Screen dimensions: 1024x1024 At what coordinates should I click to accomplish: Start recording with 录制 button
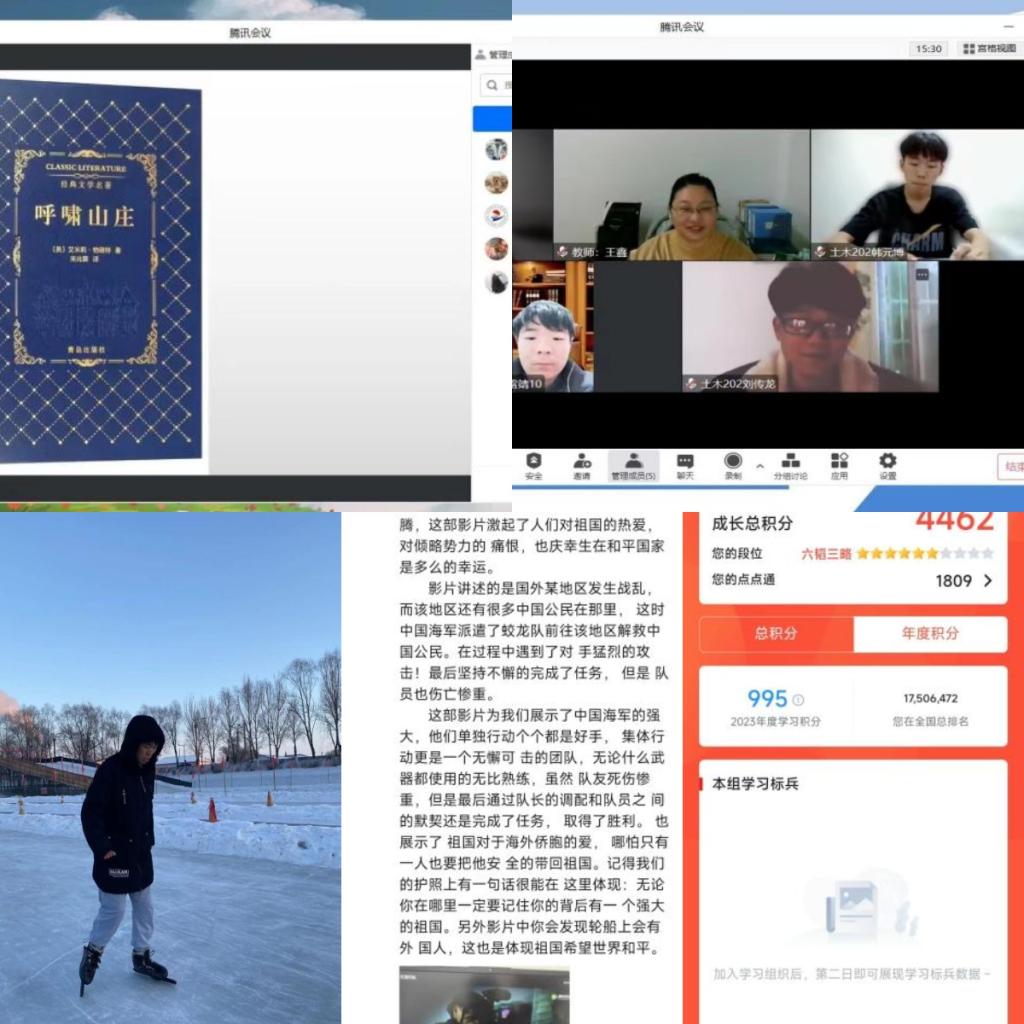pos(733,465)
